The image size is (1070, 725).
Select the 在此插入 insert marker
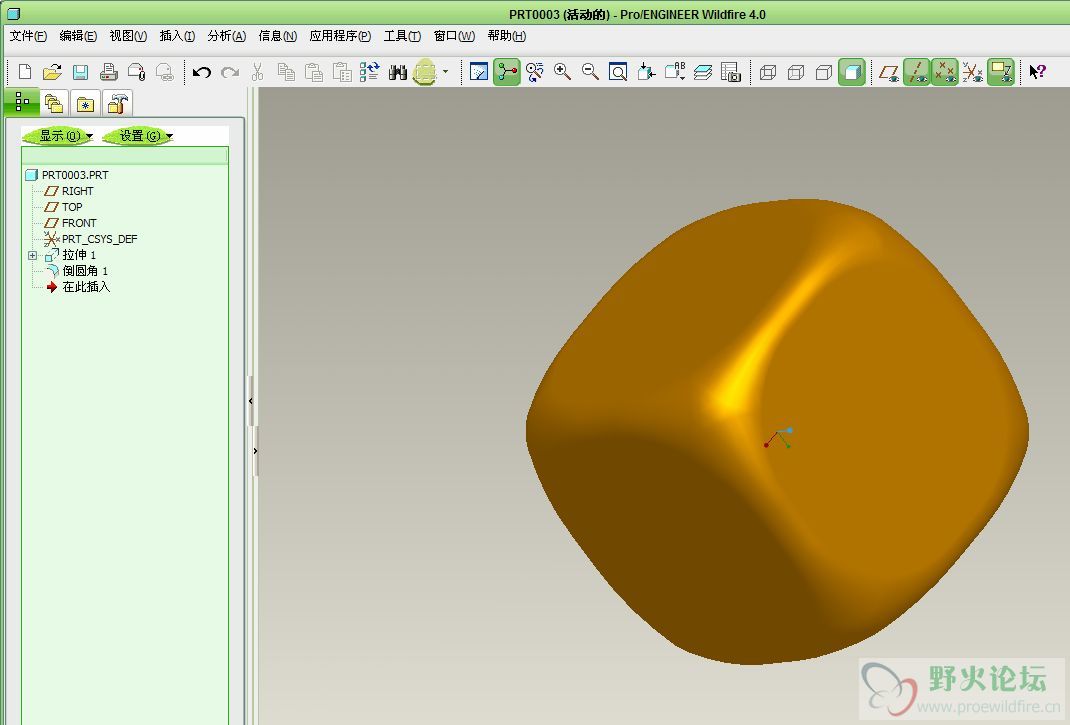(78, 287)
